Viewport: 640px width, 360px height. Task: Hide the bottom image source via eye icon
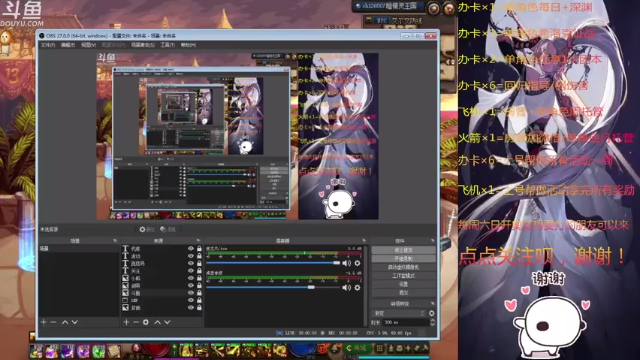pos(191,307)
